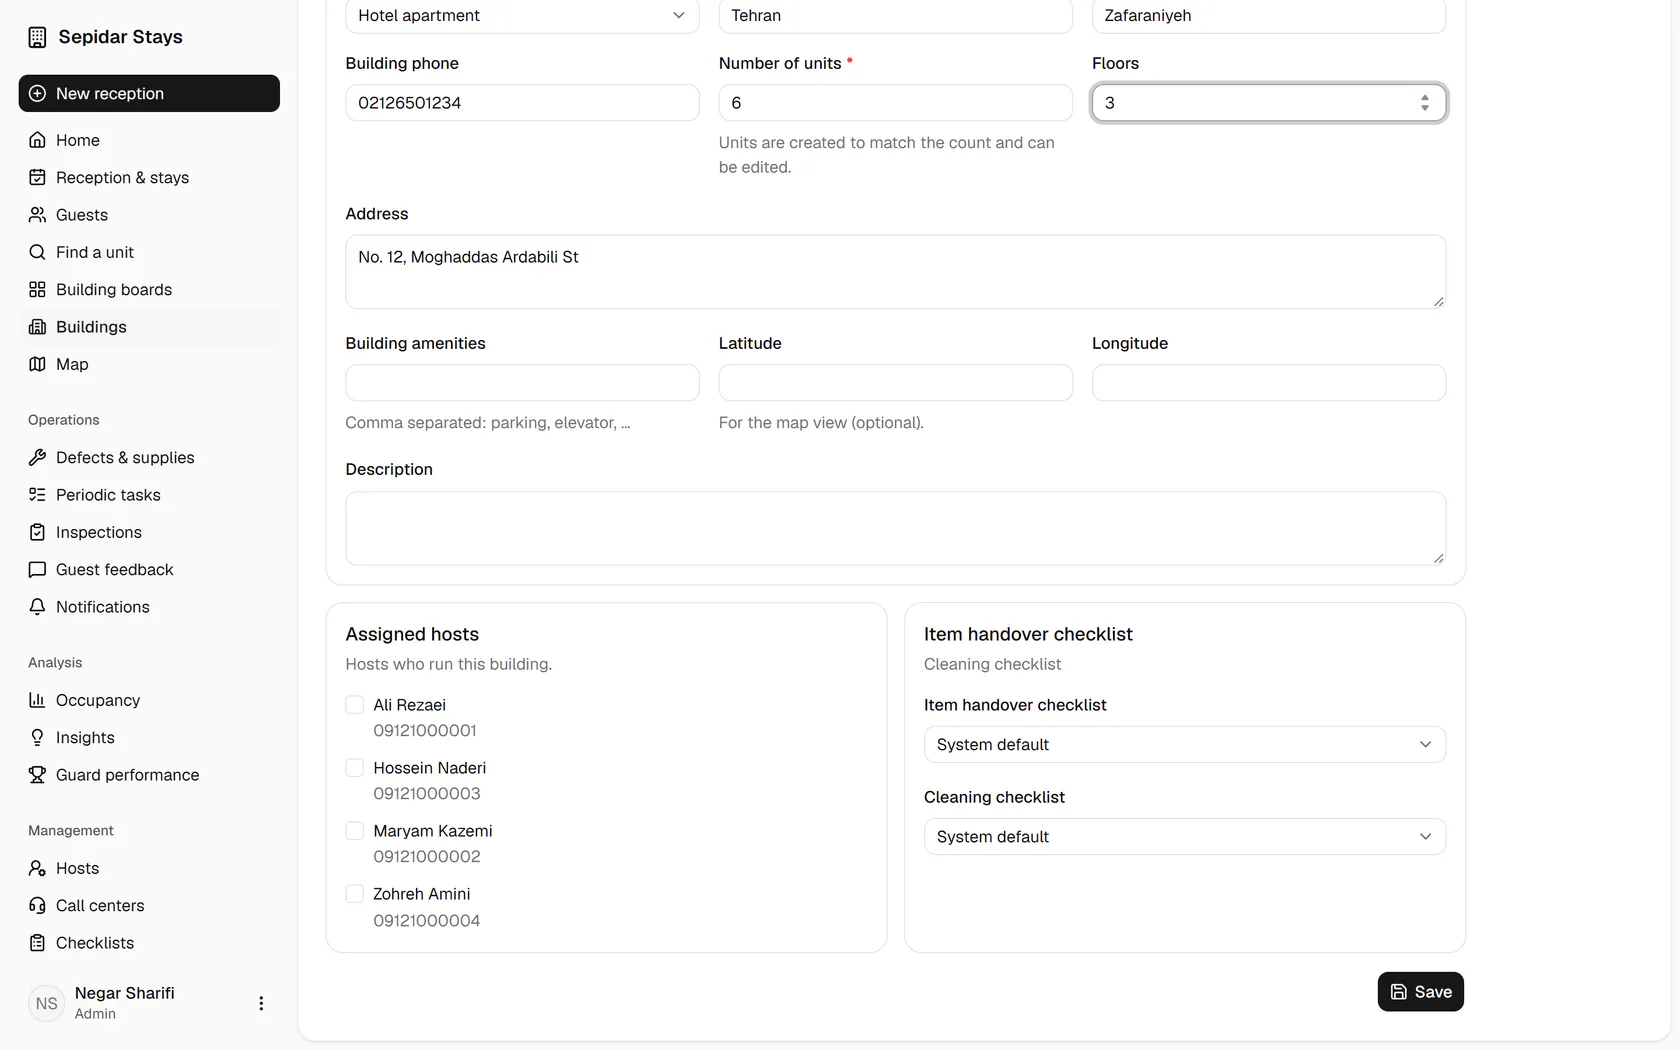Open Defects & supplies wrench icon

[x=37, y=457]
